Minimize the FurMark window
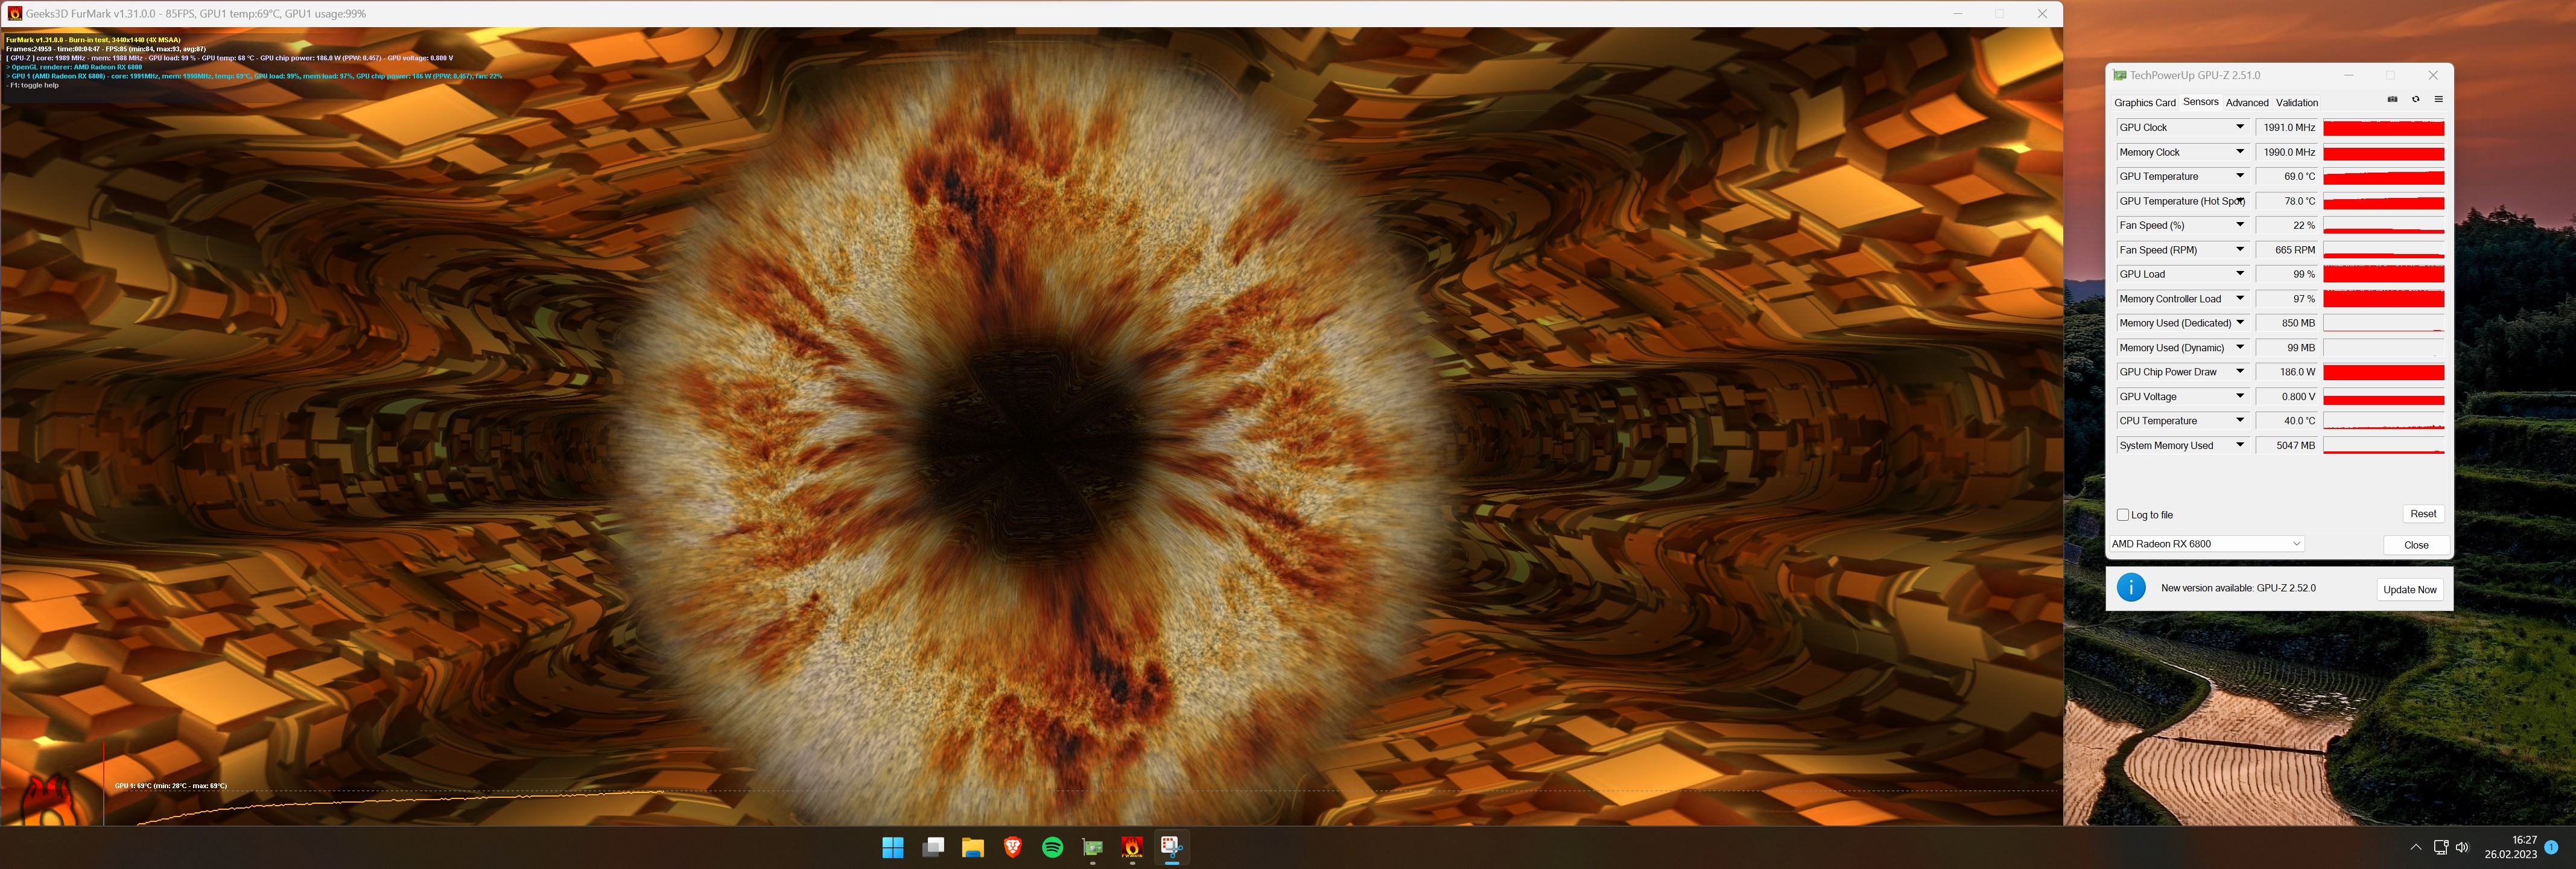2576x869 pixels. click(x=1958, y=14)
